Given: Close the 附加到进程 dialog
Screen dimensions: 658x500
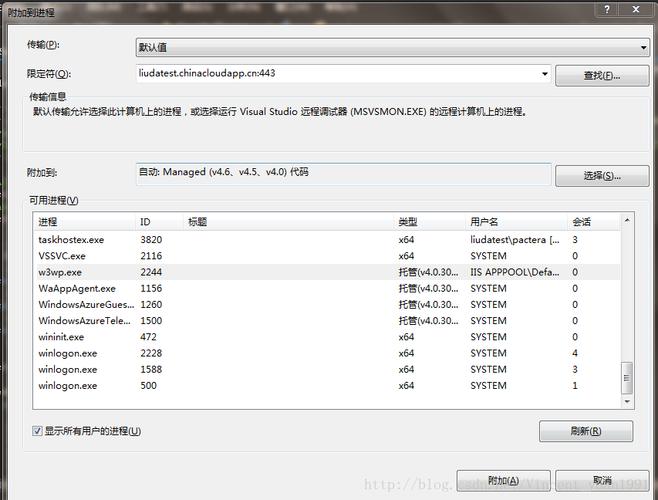Looking at the screenshot, I should pyautogui.click(x=636, y=9).
